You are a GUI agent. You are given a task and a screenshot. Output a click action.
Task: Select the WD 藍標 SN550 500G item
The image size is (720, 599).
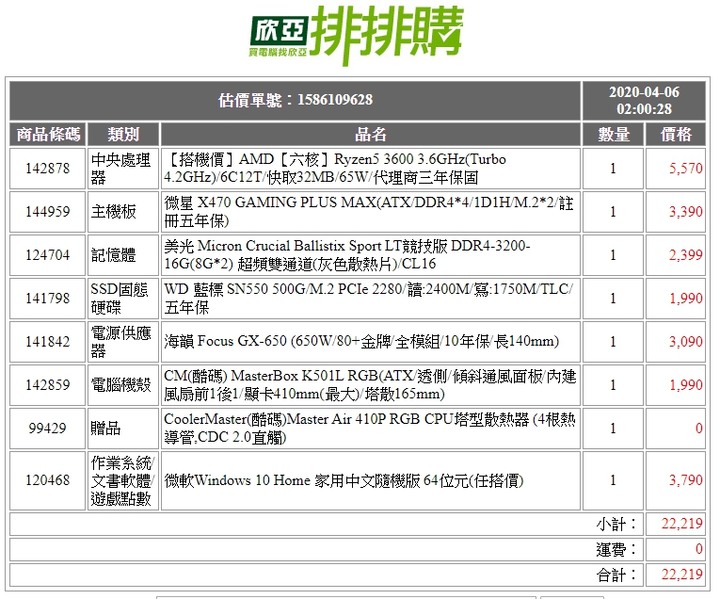click(x=371, y=298)
